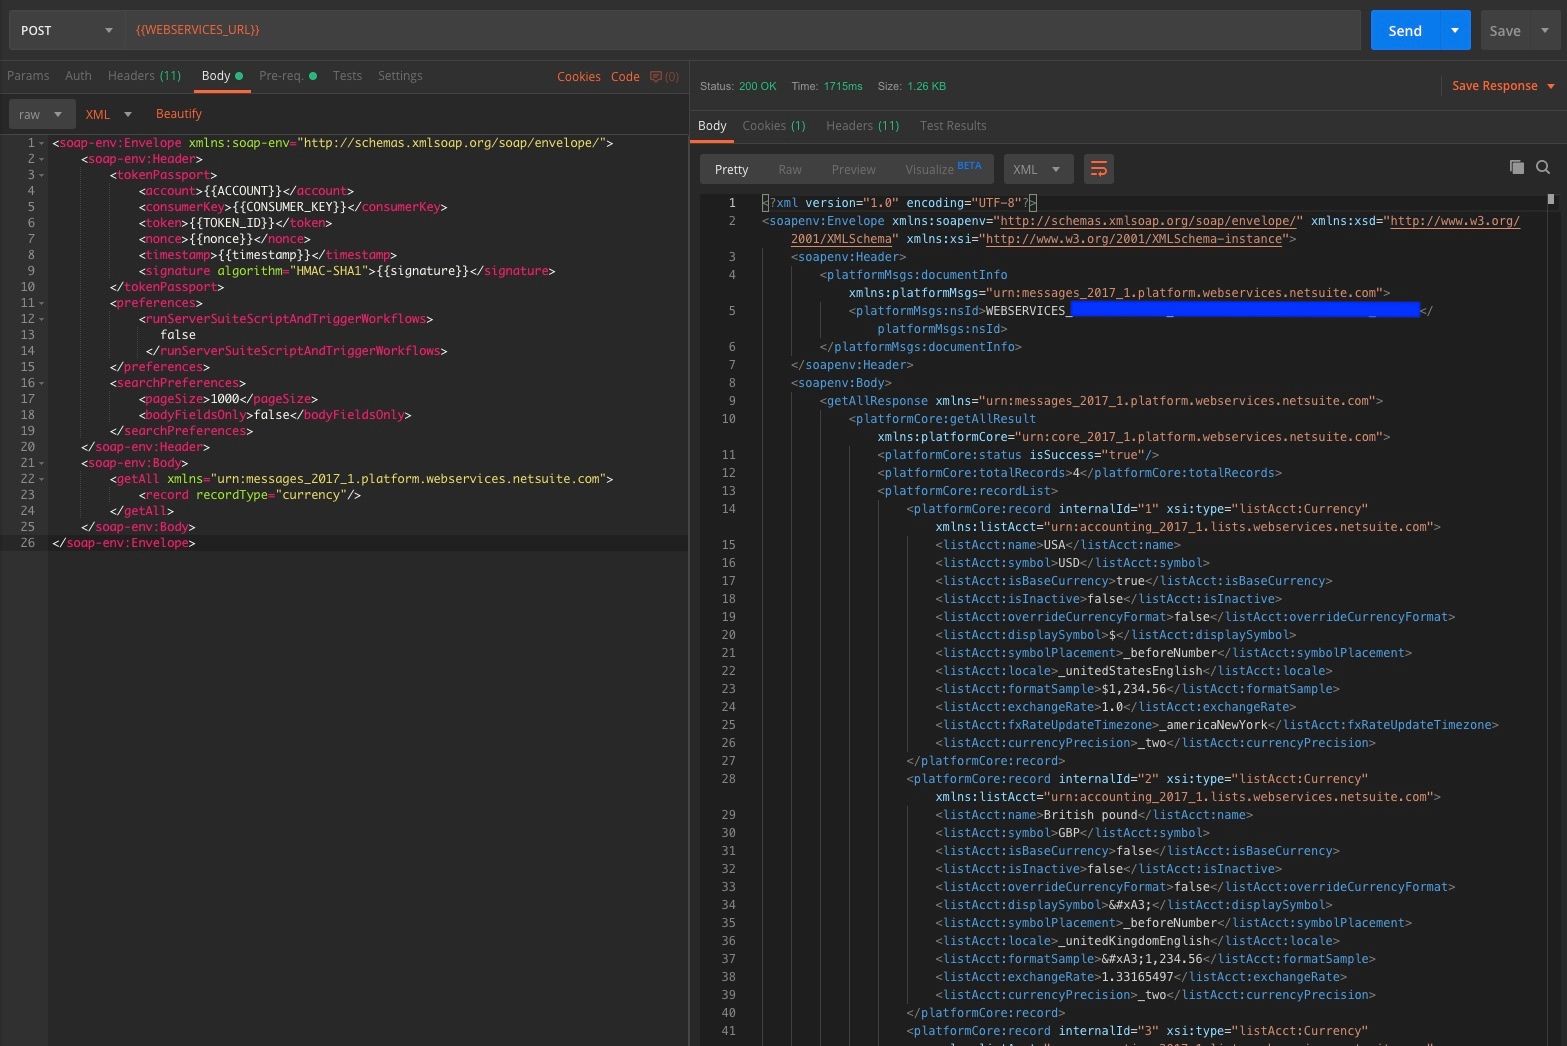Open the Pre-req. script tab
This screenshot has height=1046, width=1567.
pyautogui.click(x=287, y=76)
